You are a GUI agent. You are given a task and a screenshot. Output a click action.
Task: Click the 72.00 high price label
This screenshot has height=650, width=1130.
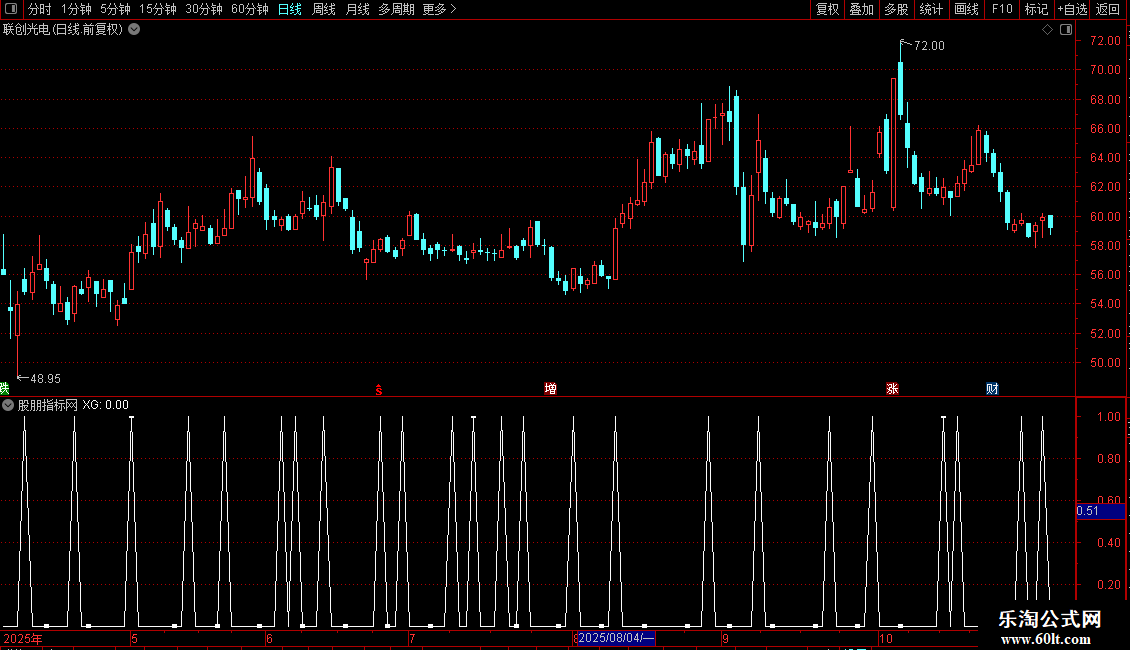coord(929,45)
